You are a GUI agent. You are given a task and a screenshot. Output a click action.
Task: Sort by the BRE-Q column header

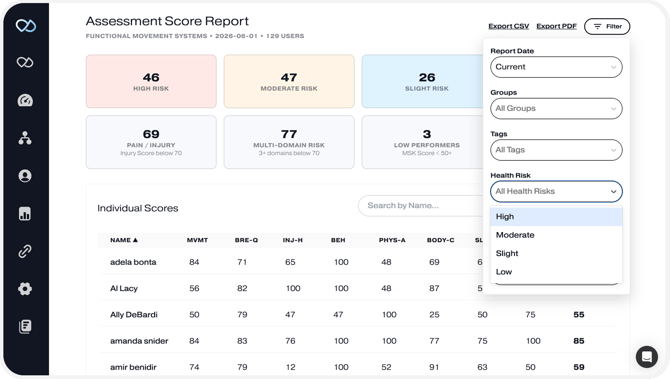tap(246, 240)
